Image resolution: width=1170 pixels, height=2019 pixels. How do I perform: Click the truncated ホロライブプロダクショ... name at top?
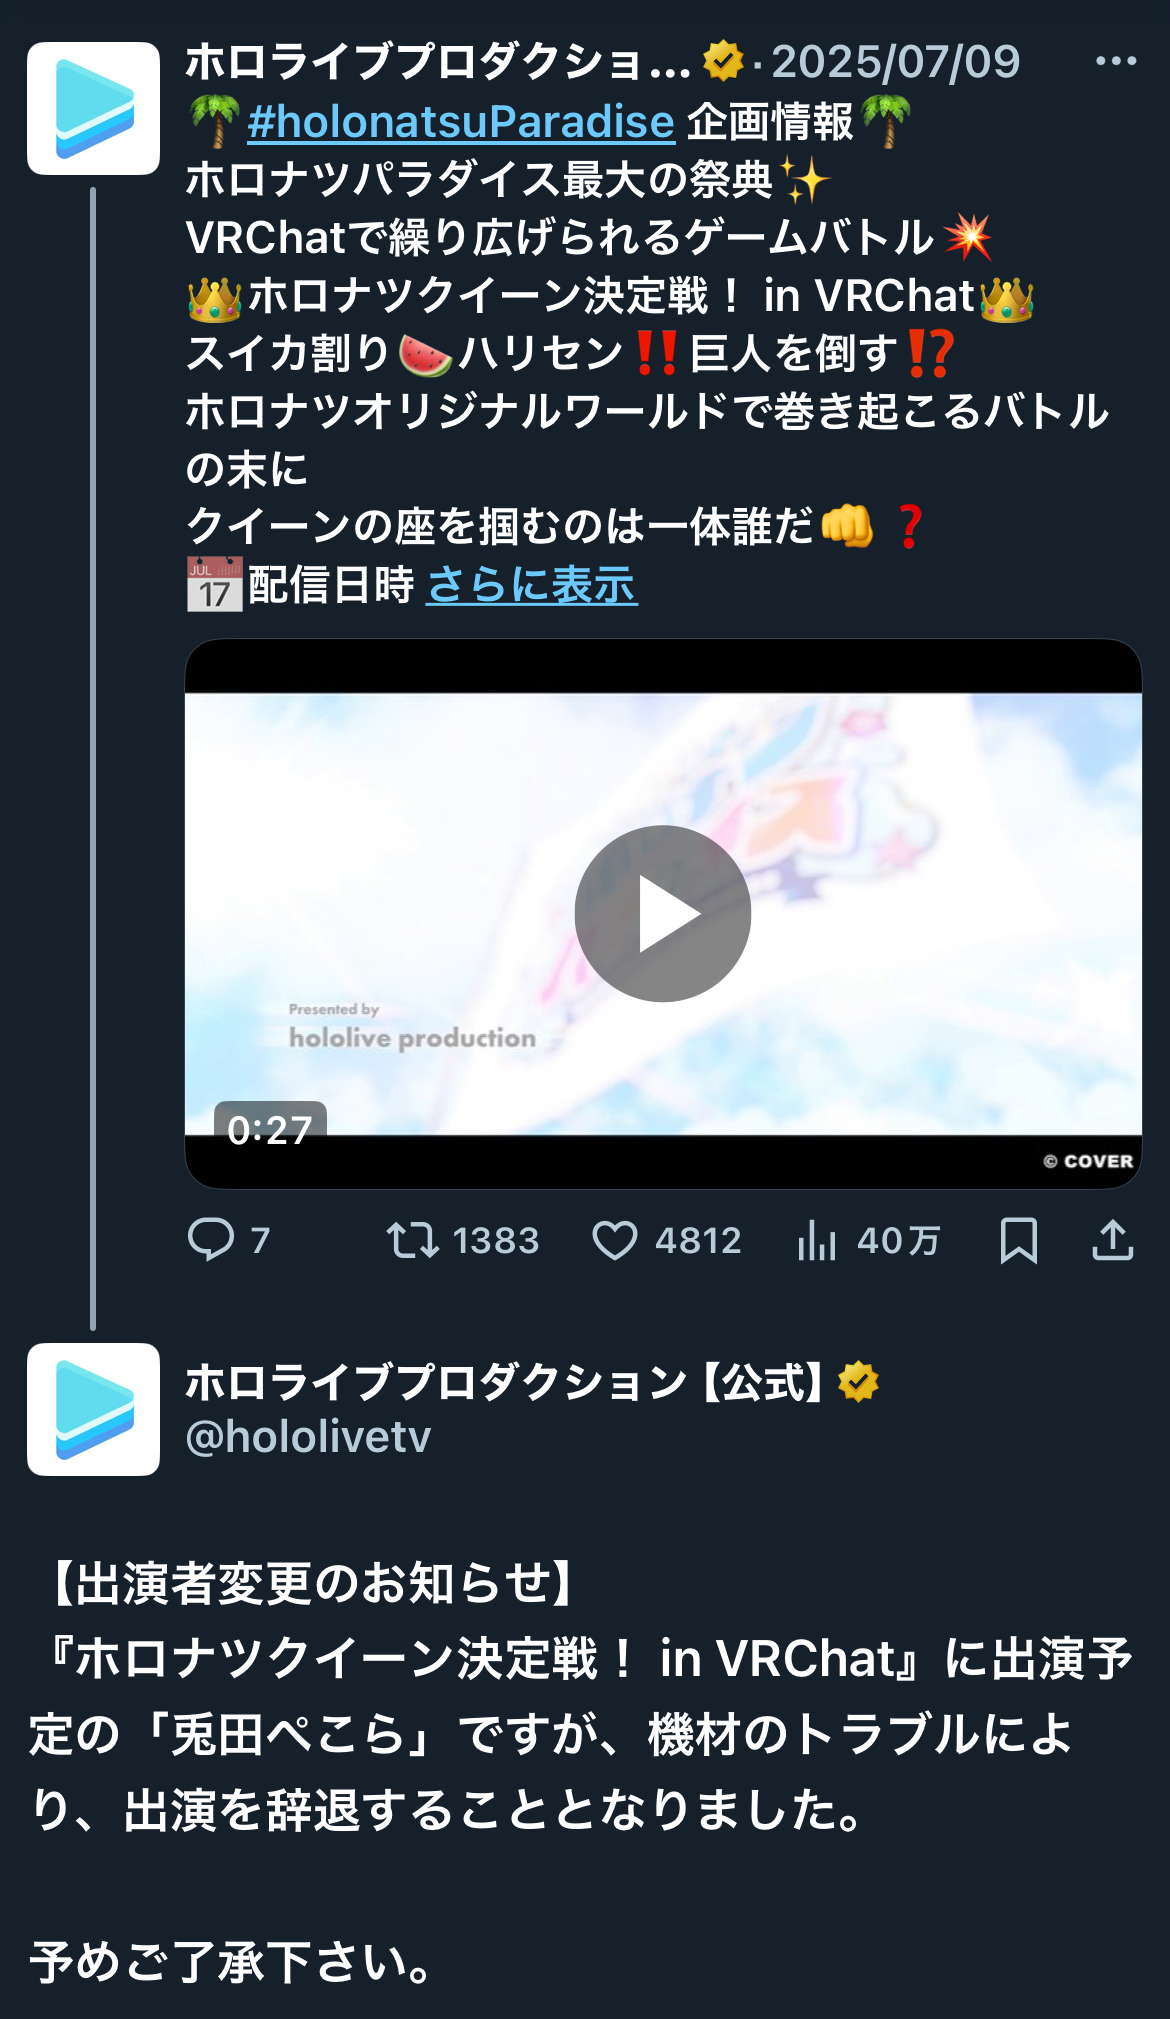(439, 62)
